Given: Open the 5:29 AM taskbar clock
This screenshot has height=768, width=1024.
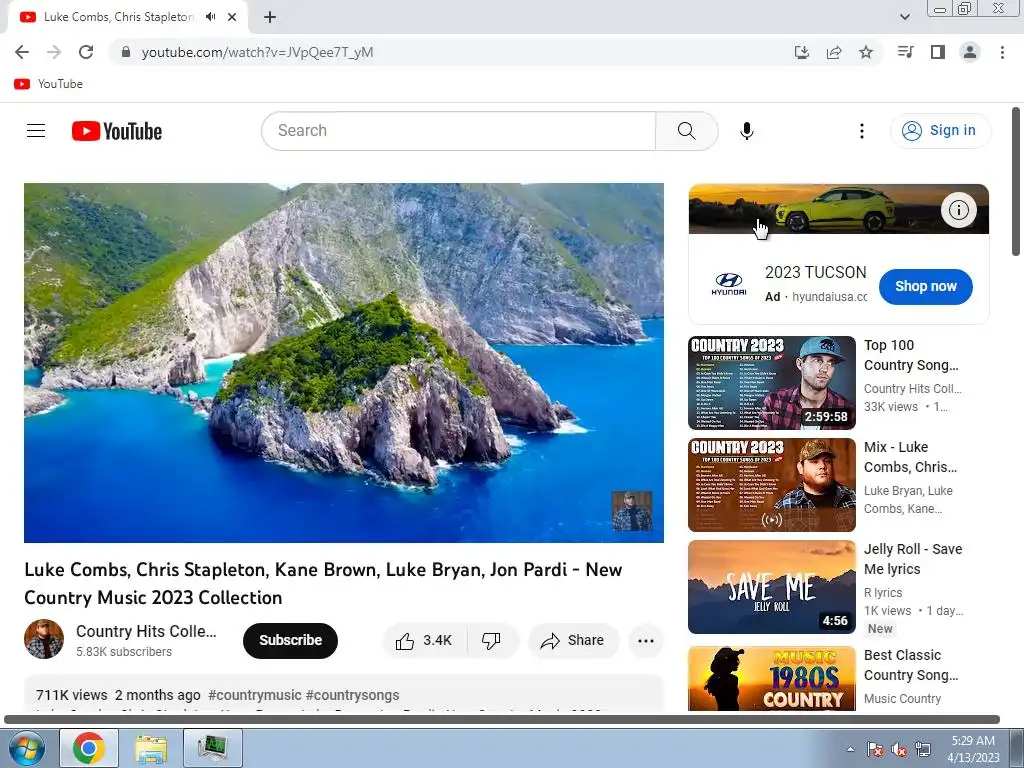Looking at the screenshot, I should pos(973,749).
